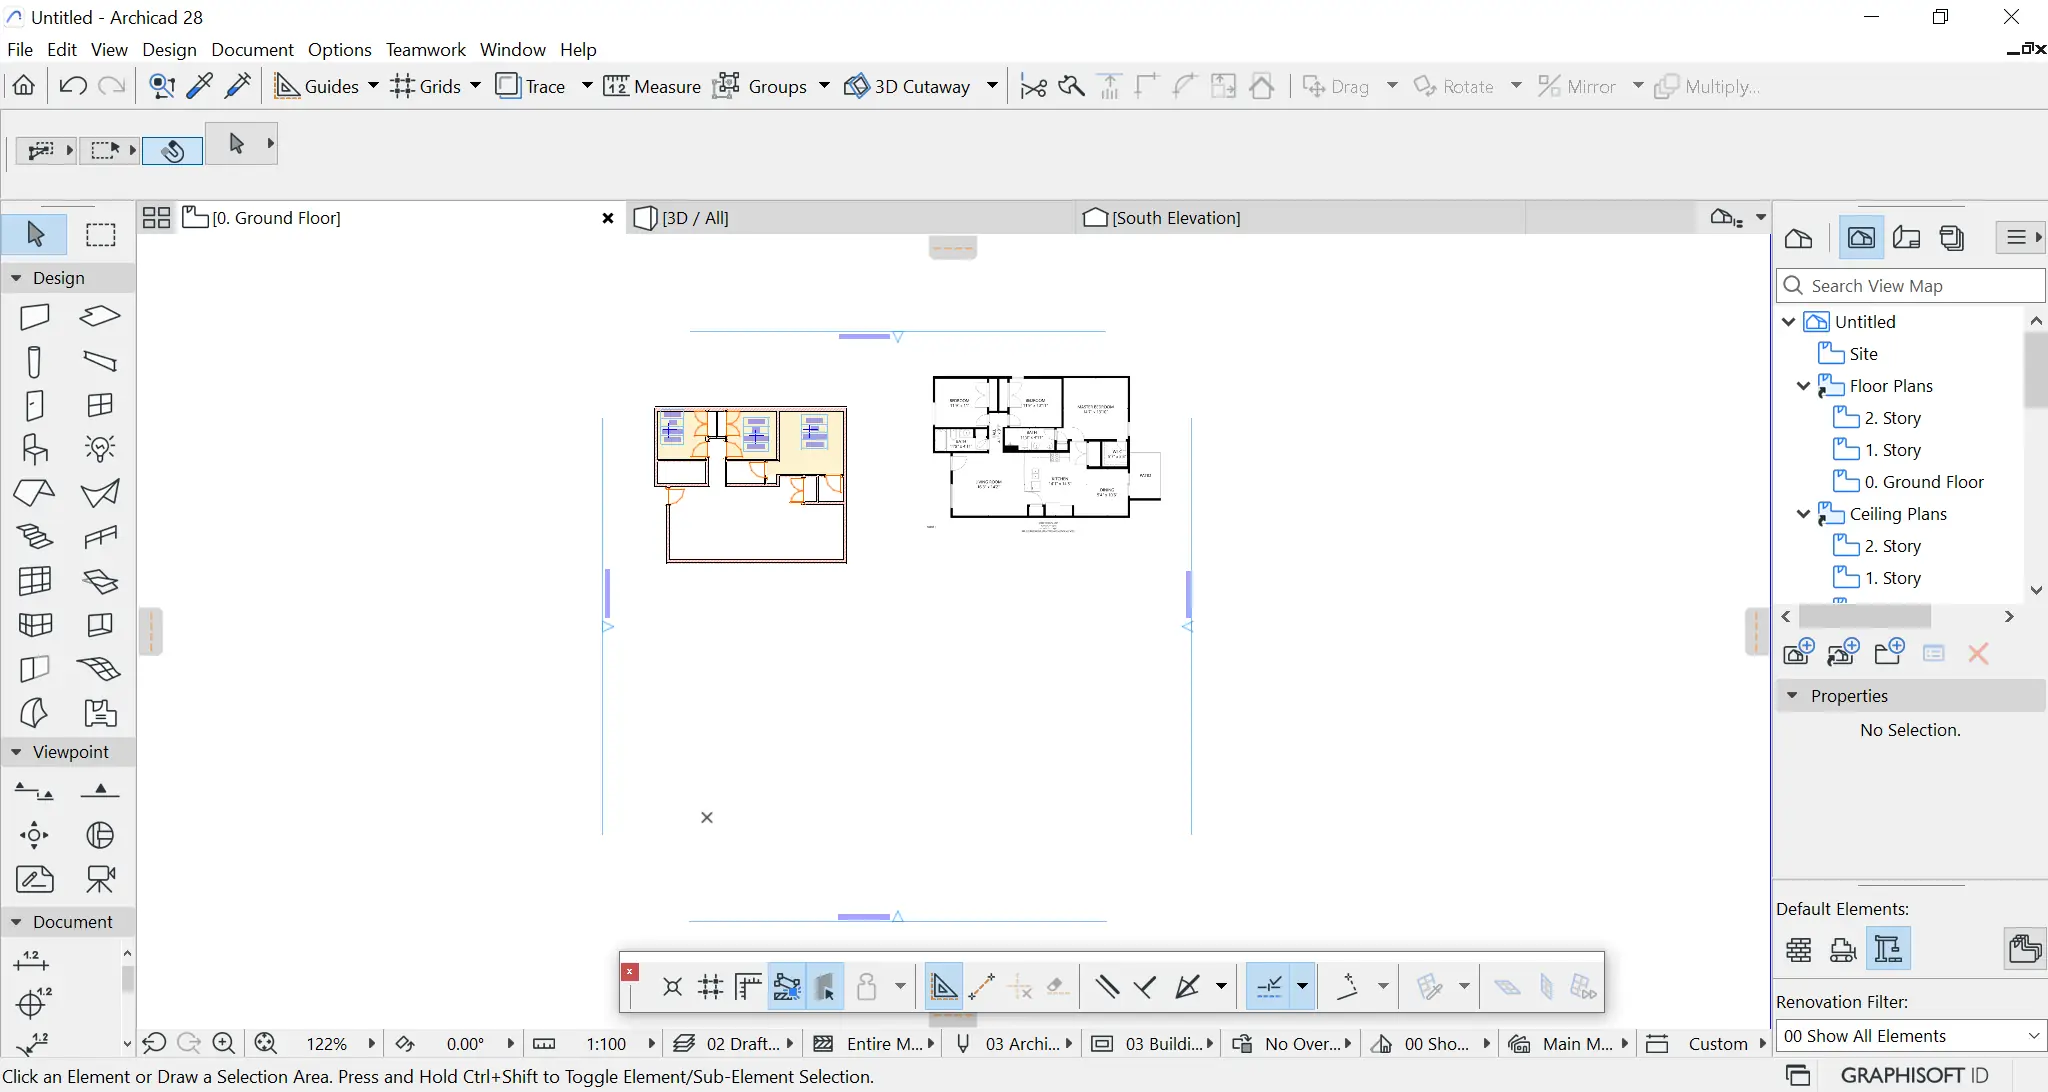Toggle 3D Cutaway mode

[908, 86]
